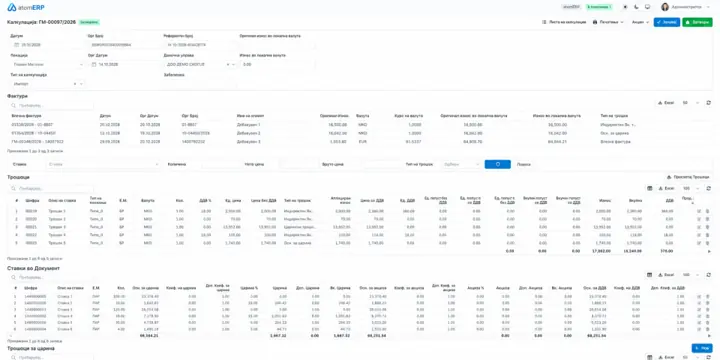Focus the Орг Број input field
Viewport: 720px width, 360px height.
click(123, 45)
